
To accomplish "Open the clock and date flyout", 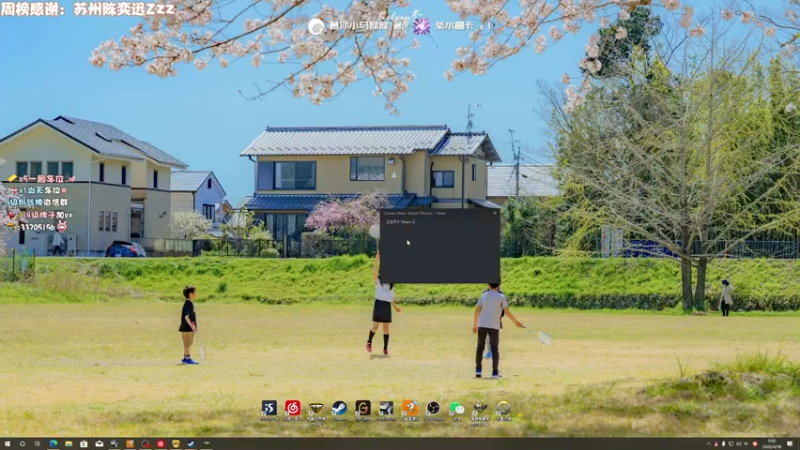I will click(772, 444).
